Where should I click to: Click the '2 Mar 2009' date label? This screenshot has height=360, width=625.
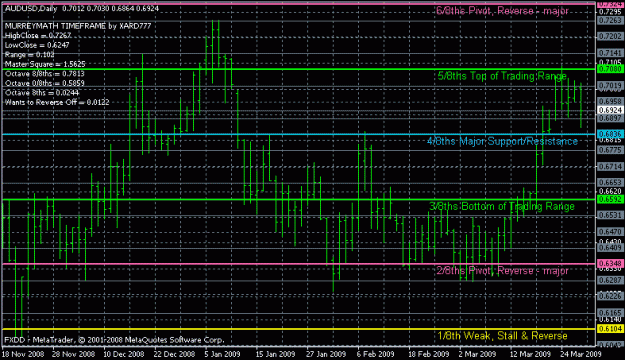[x=477, y=354]
